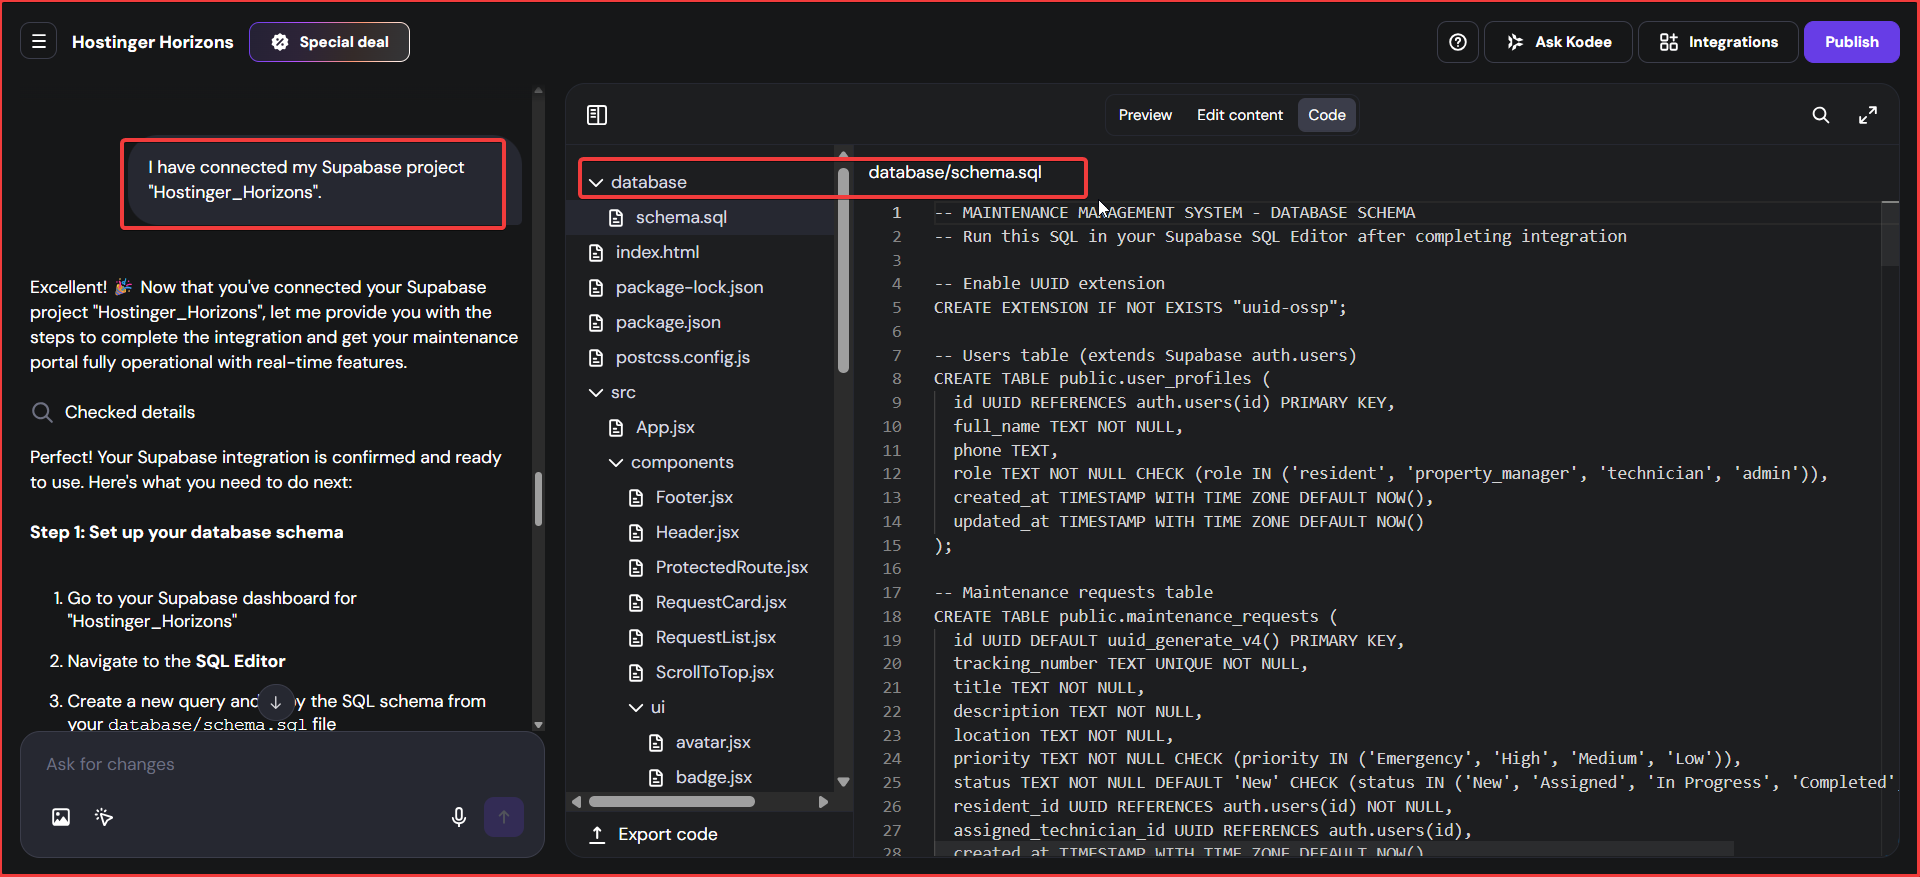Click chat scrollbar down arrow

538,725
